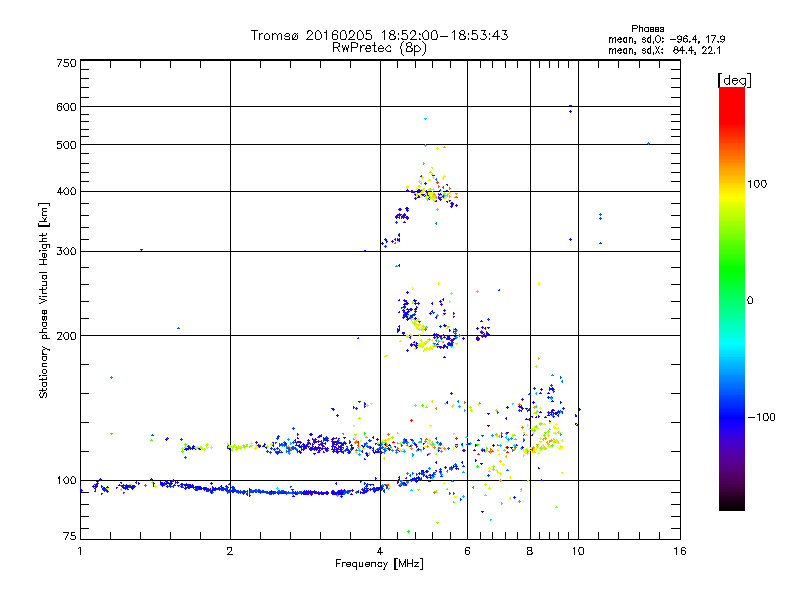Click the 'mean, sd,O: -96.4, 17.9' line
Screen dimensions: 800x600
(666, 39)
